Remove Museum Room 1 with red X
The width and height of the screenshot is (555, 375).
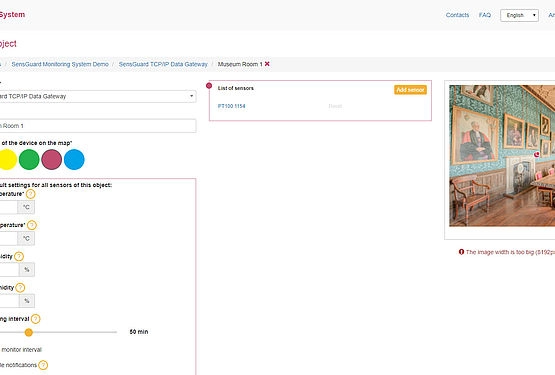(267, 64)
